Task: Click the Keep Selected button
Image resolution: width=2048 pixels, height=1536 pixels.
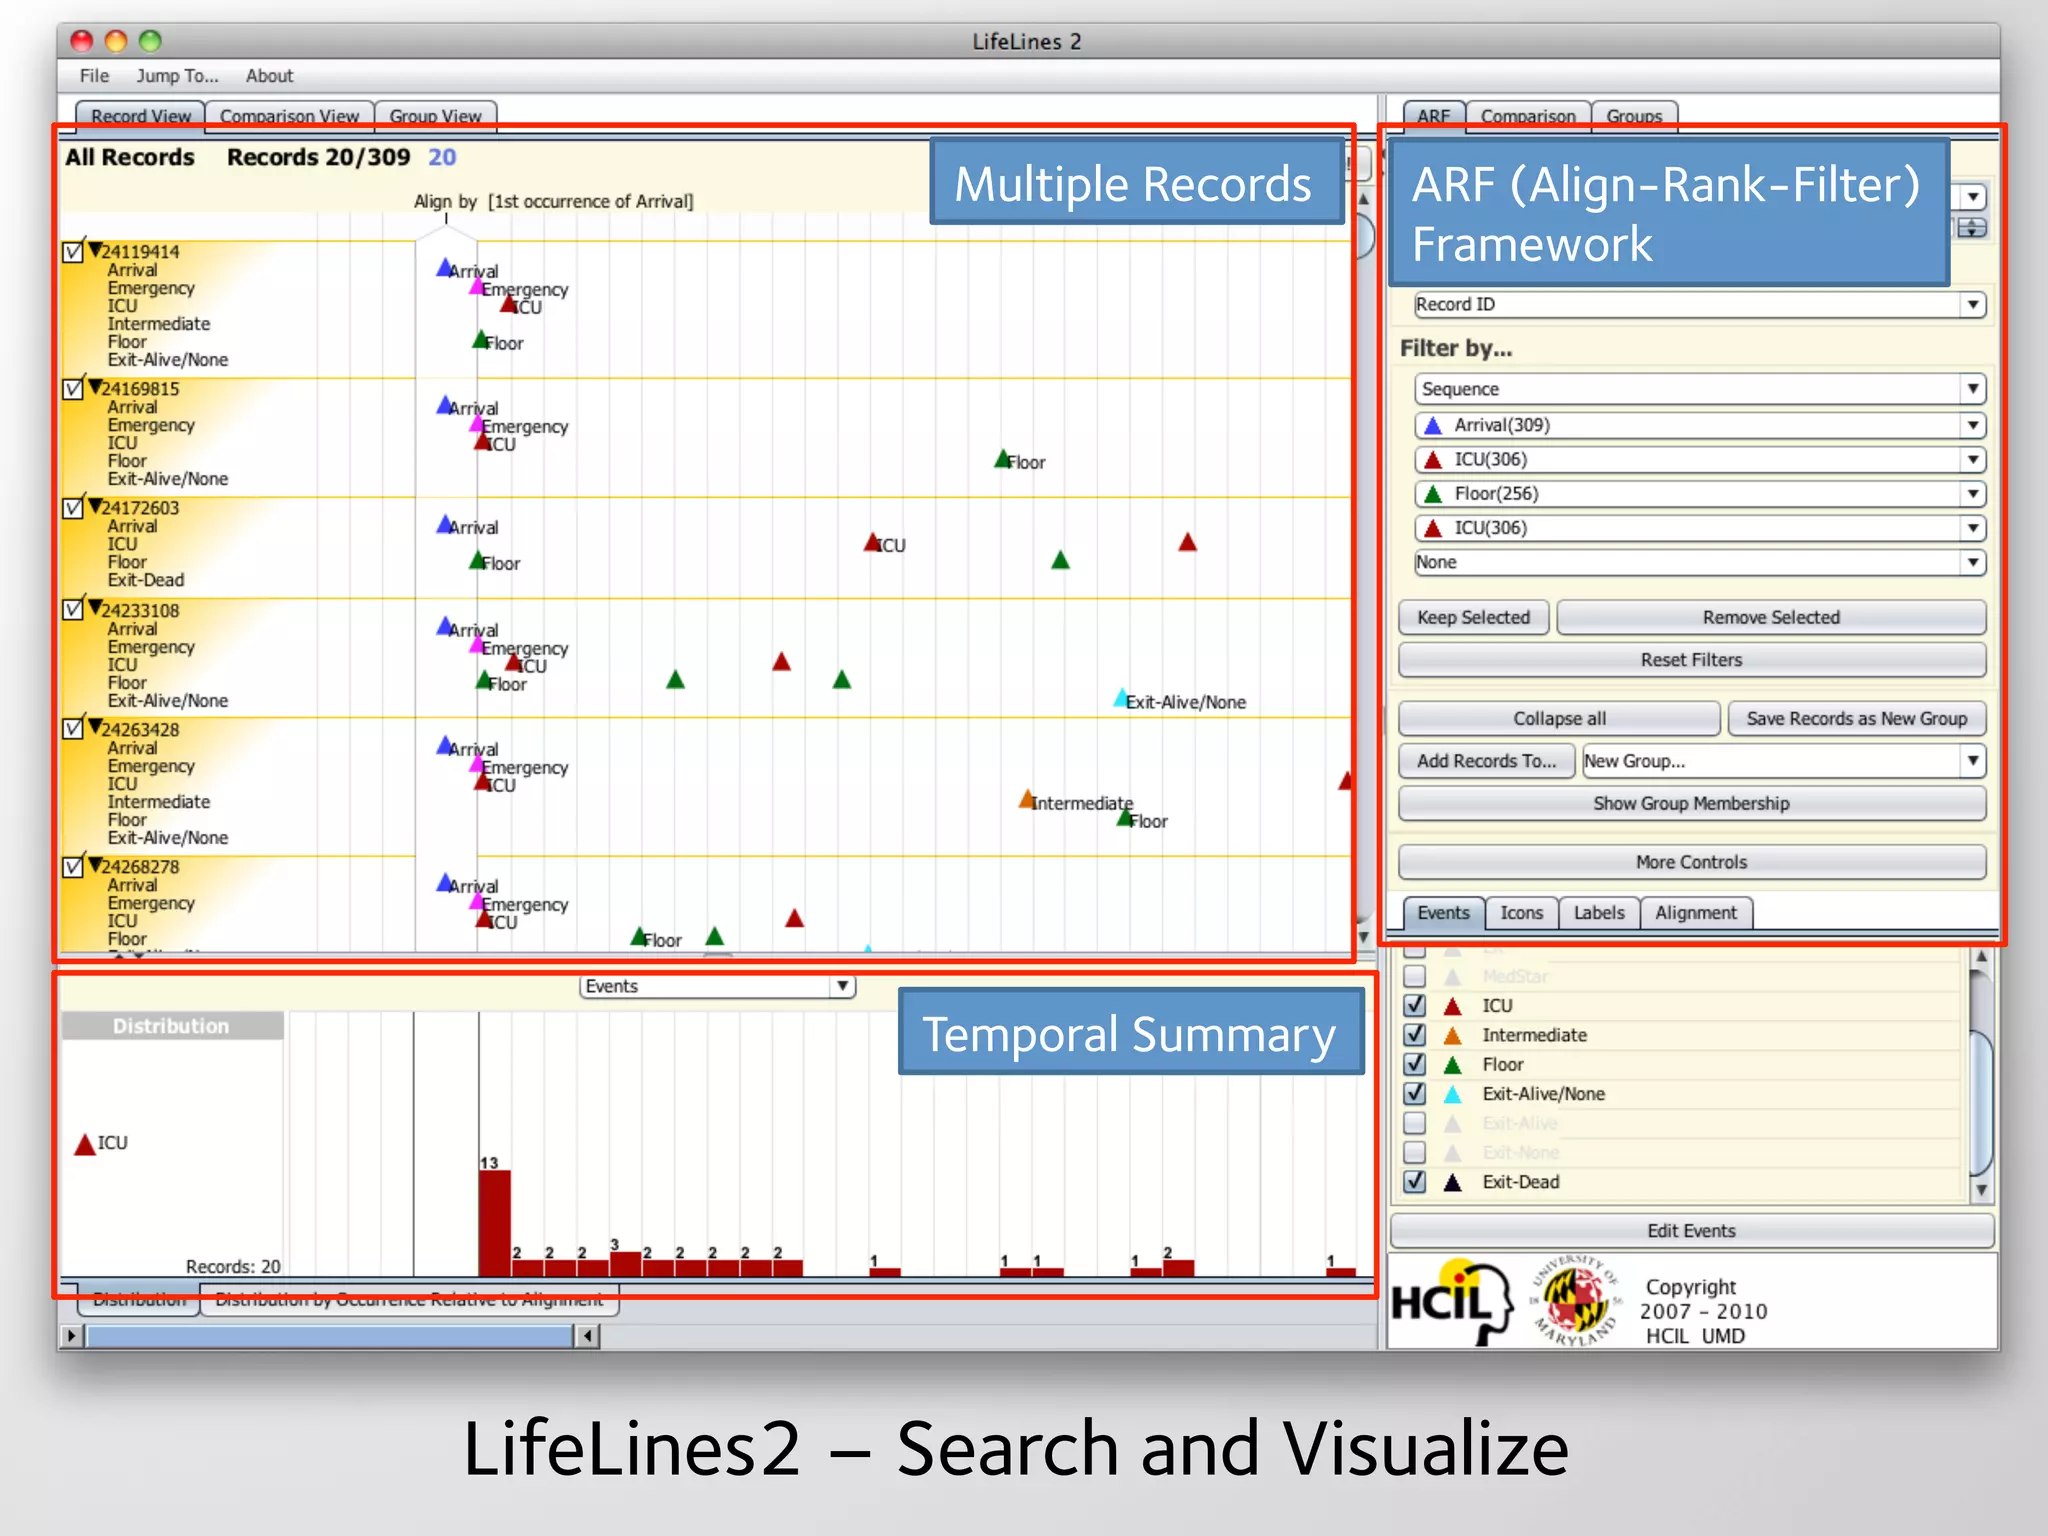Action: tap(1473, 617)
